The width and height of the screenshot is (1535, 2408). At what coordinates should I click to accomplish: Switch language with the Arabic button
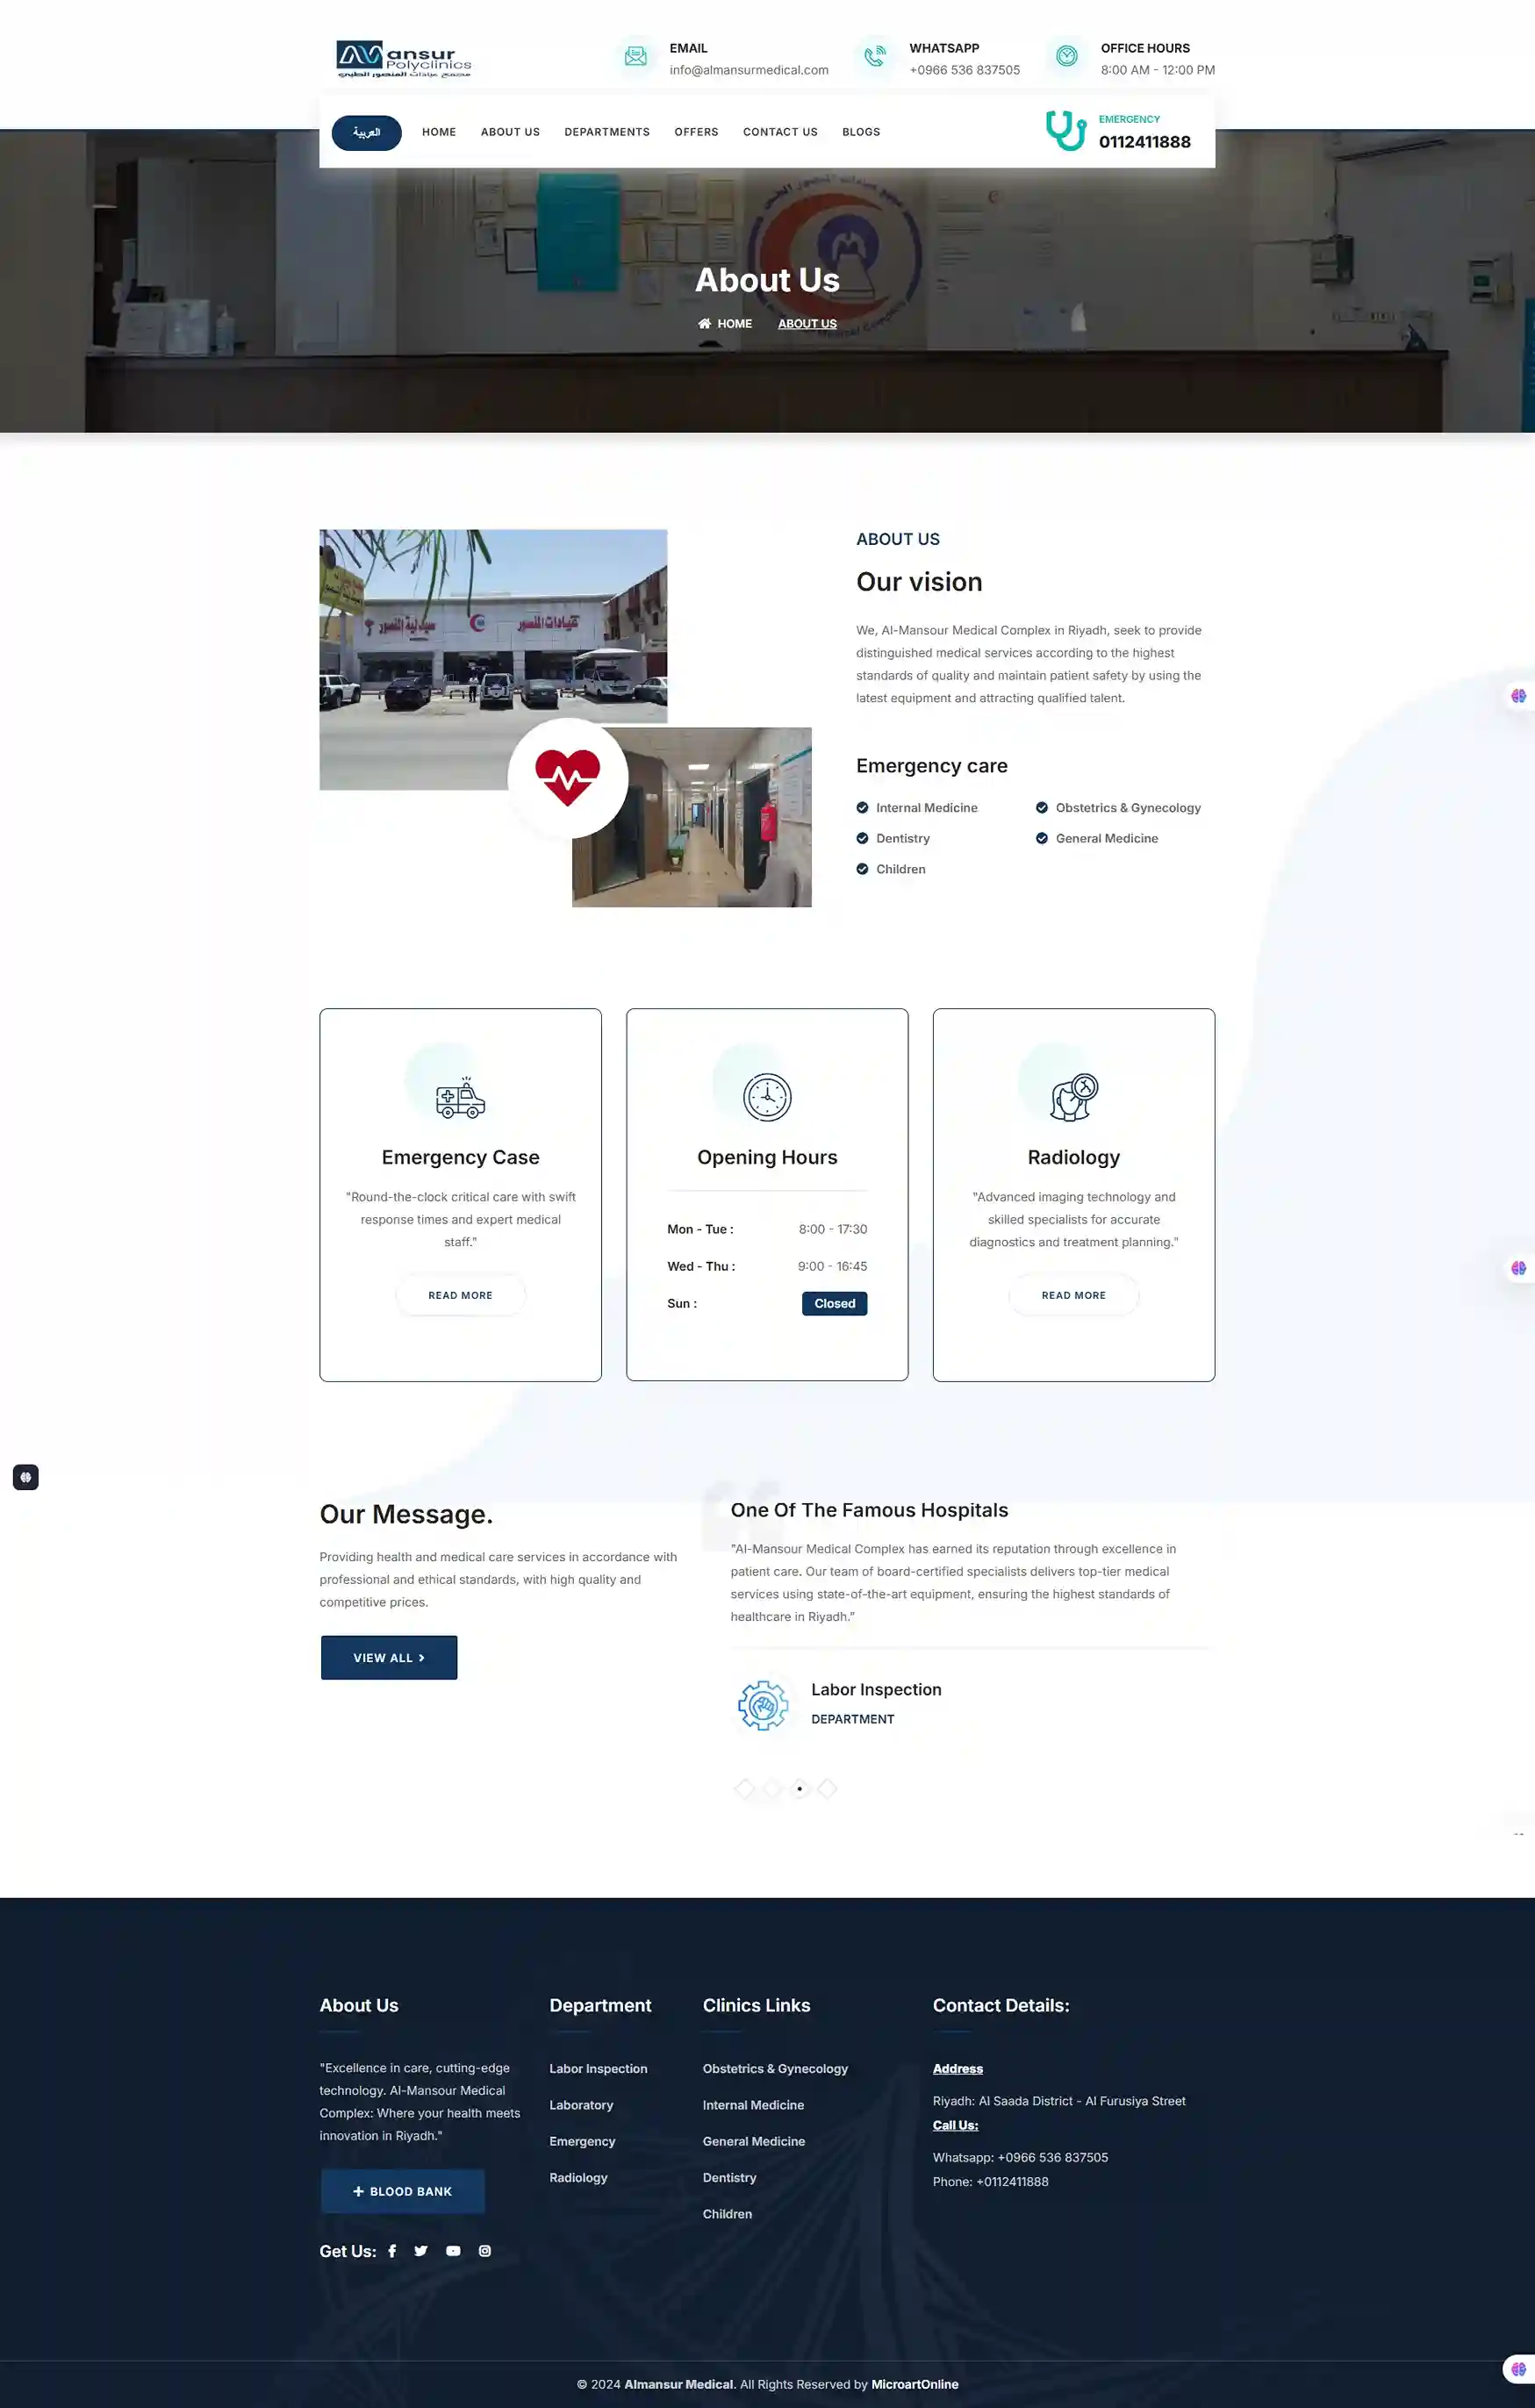coord(367,133)
